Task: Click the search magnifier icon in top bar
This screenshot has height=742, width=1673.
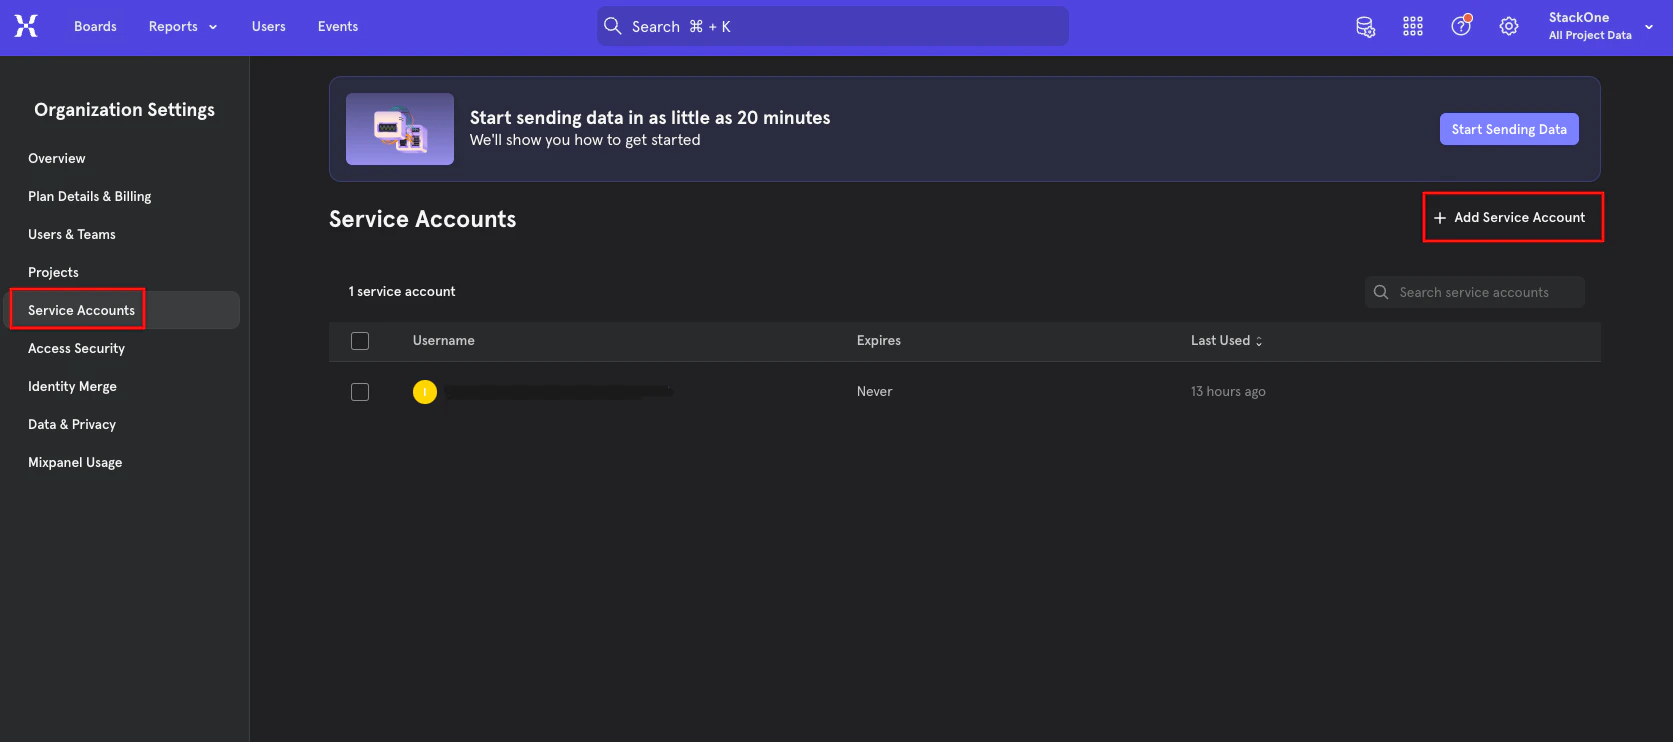Action: (613, 26)
